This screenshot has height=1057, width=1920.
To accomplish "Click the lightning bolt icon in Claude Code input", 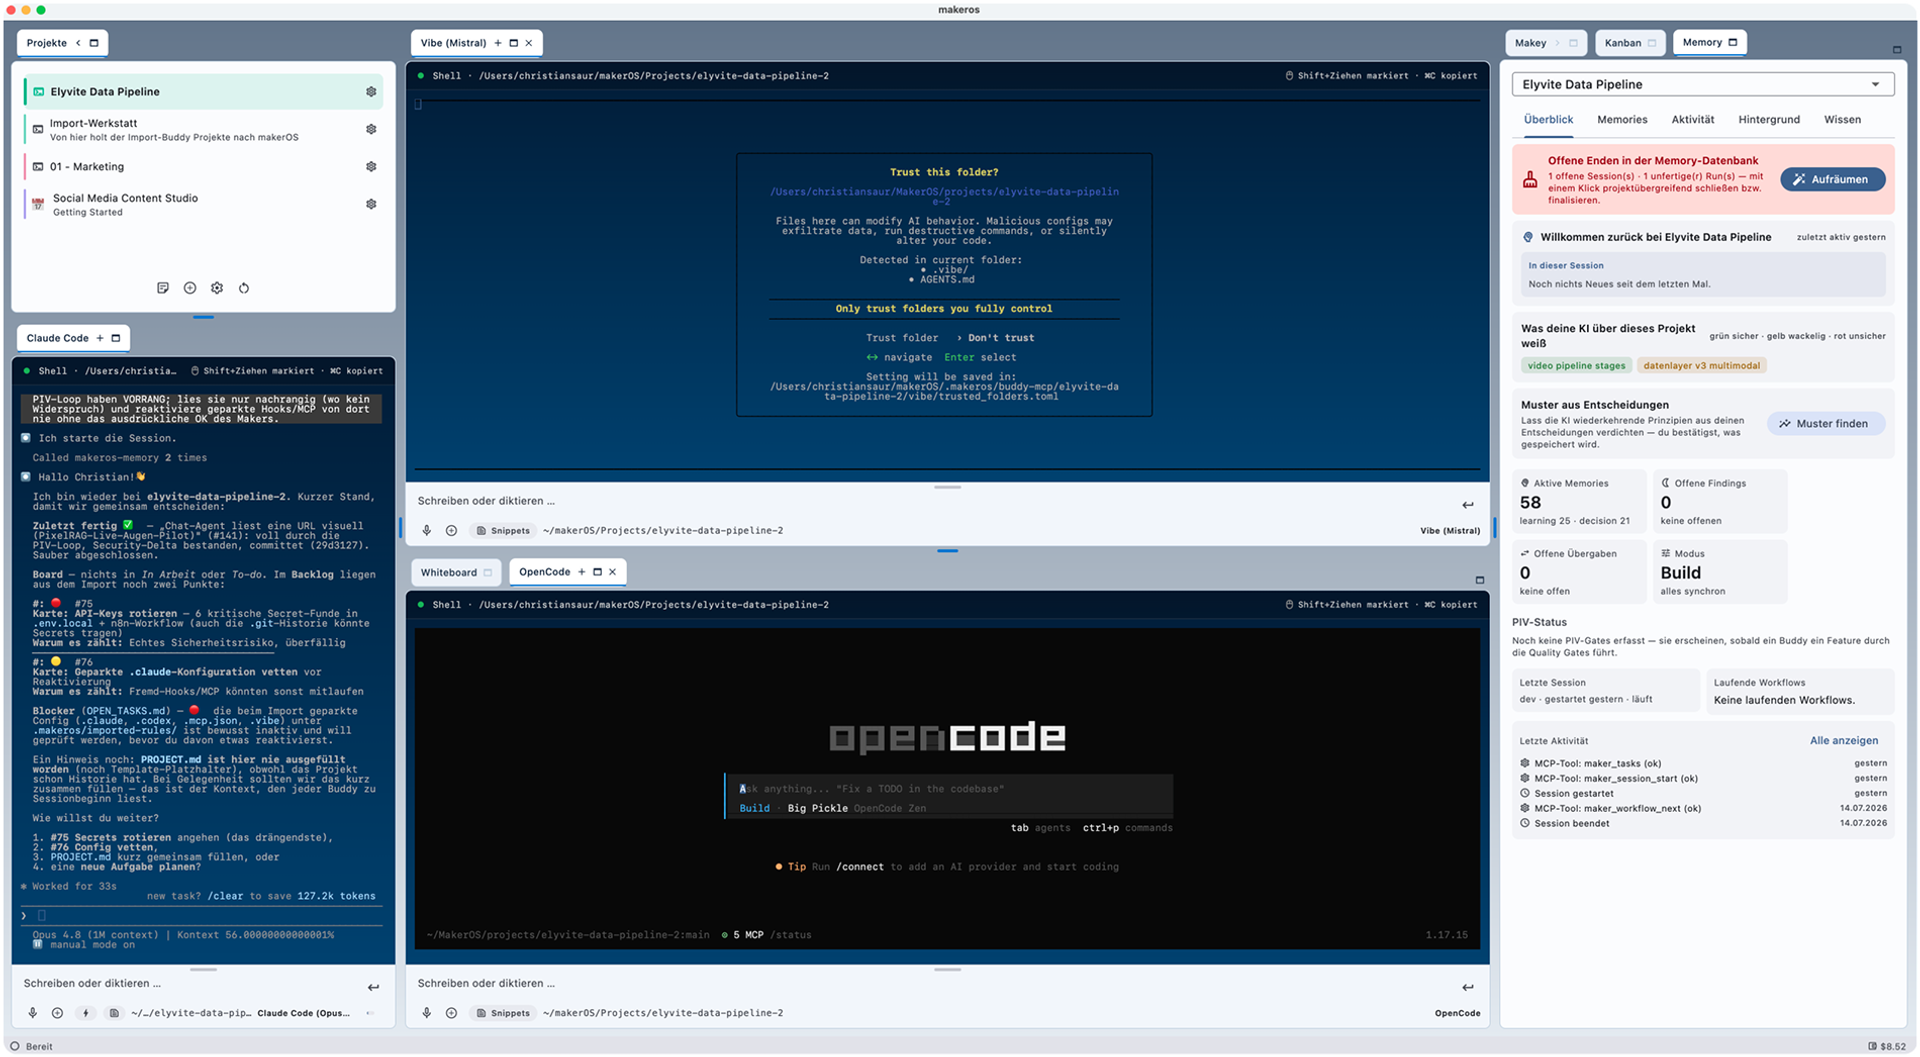I will click(x=86, y=1013).
